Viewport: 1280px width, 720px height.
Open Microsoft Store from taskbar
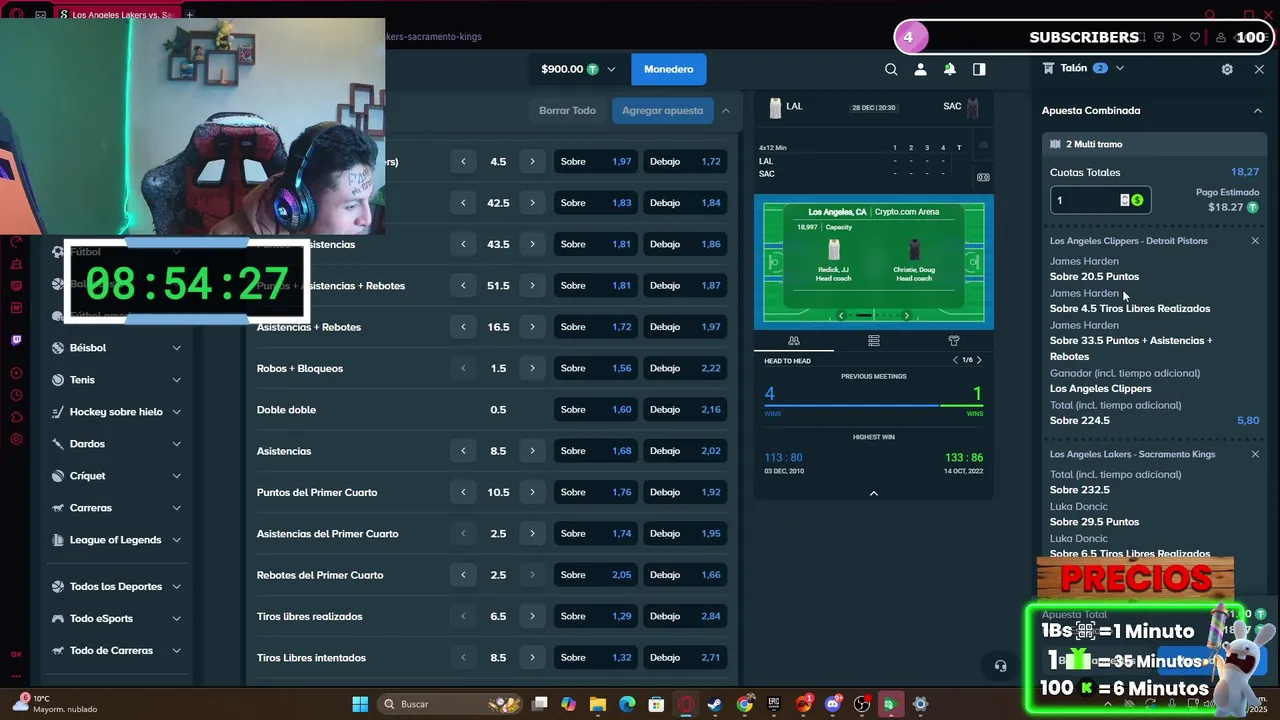pyautogui.click(x=656, y=704)
